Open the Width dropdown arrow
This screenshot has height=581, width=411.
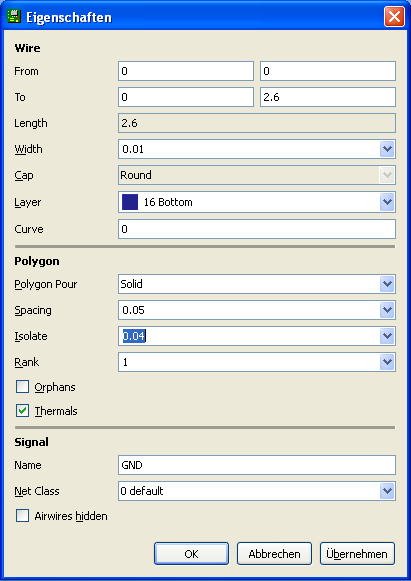click(x=387, y=149)
